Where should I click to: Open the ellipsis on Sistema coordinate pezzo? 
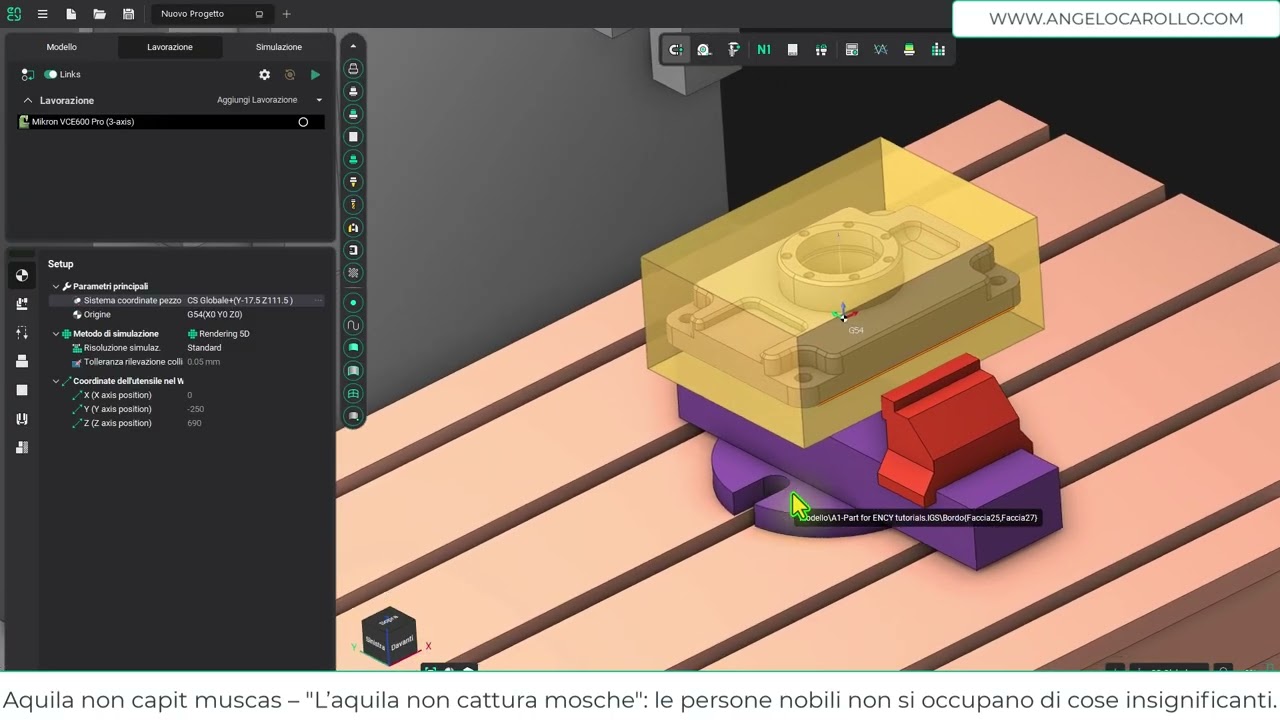(x=318, y=300)
